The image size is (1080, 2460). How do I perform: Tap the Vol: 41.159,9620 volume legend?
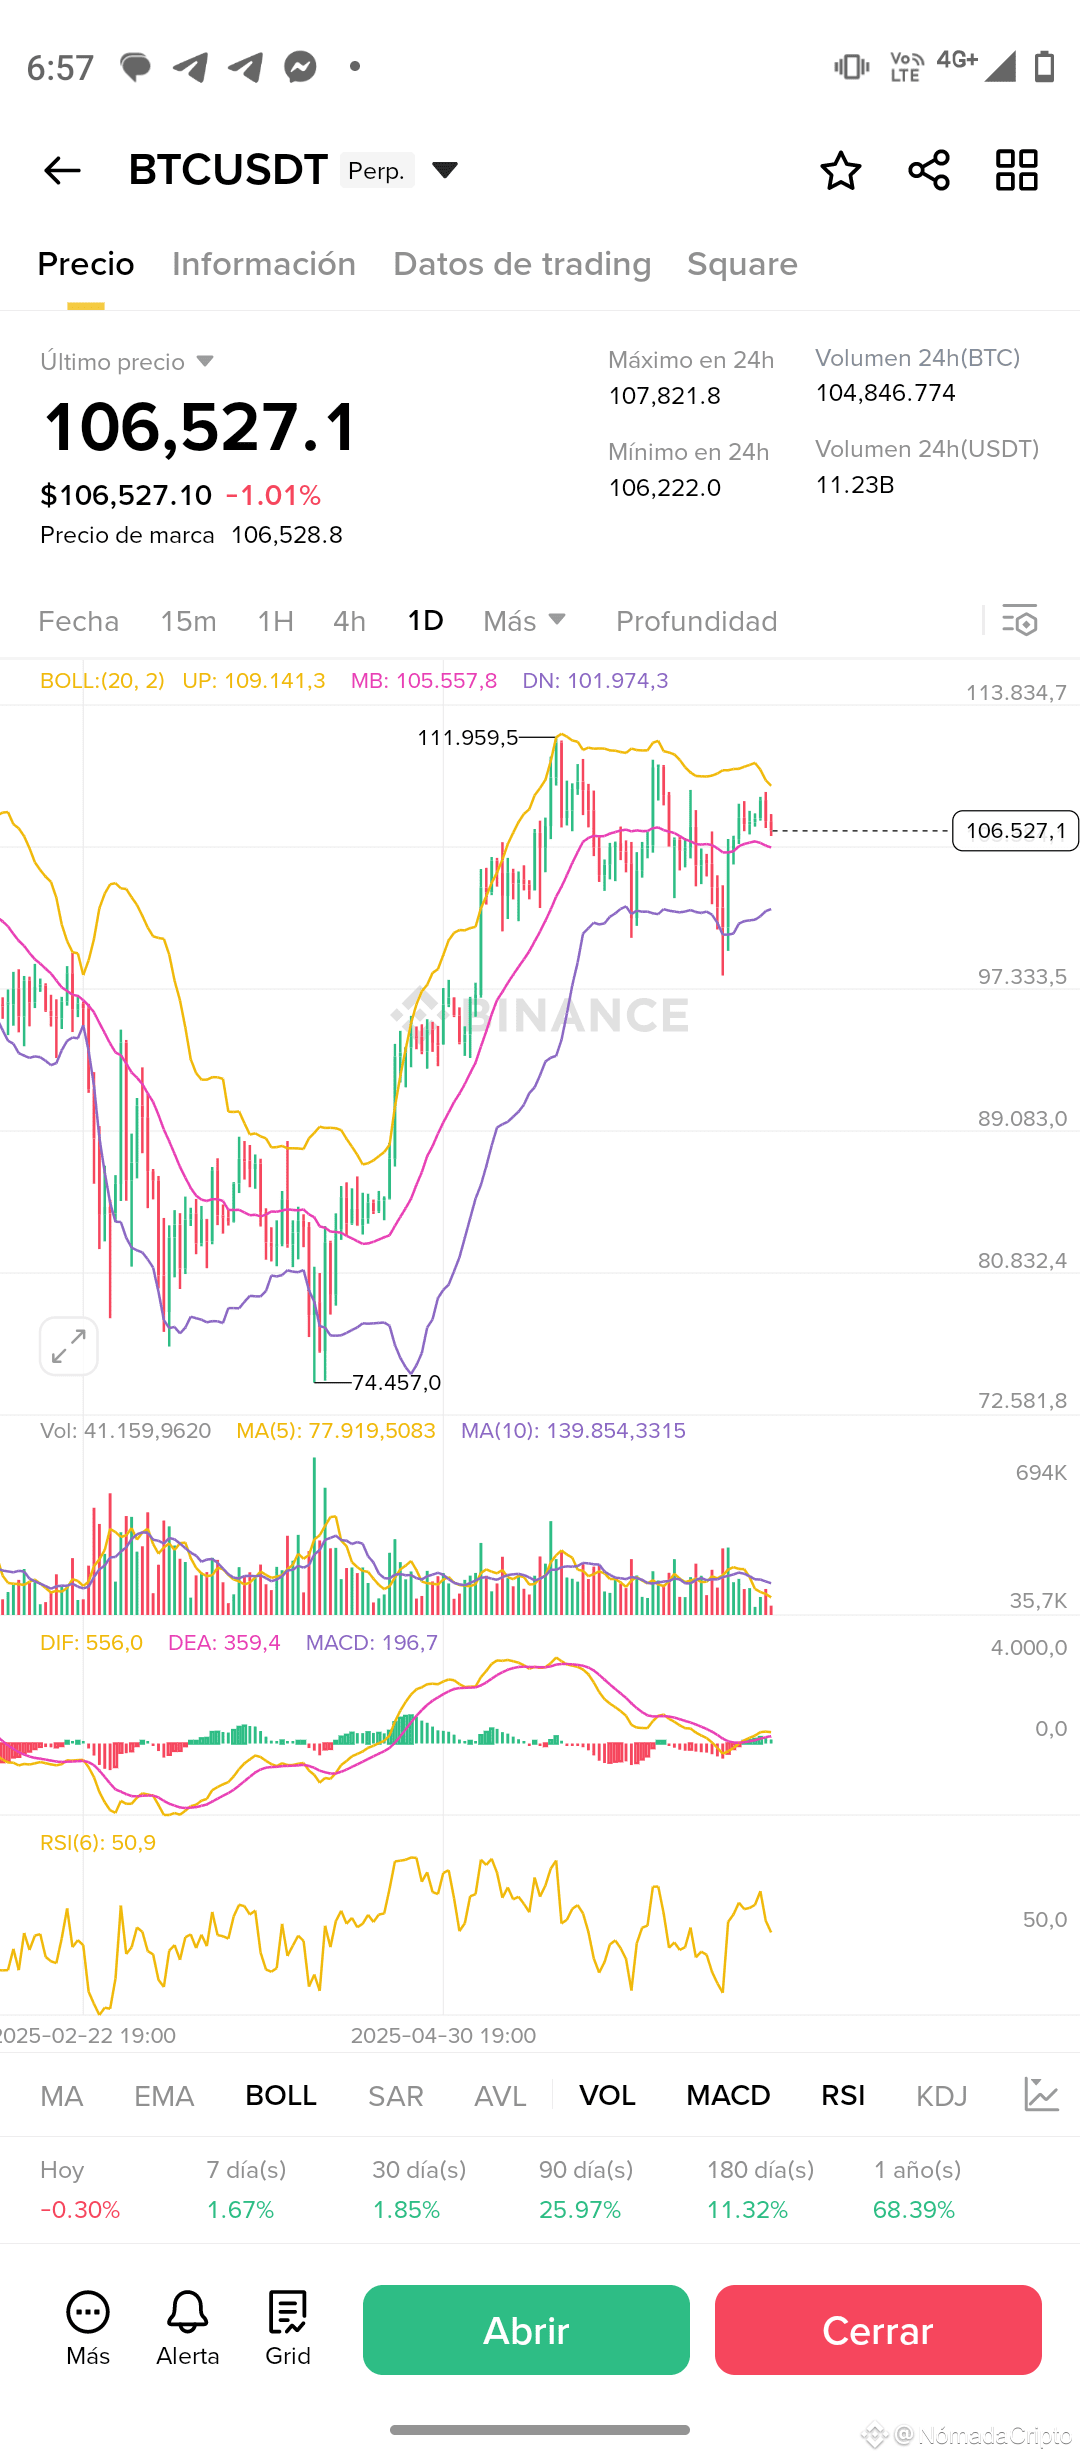[x=126, y=1431]
